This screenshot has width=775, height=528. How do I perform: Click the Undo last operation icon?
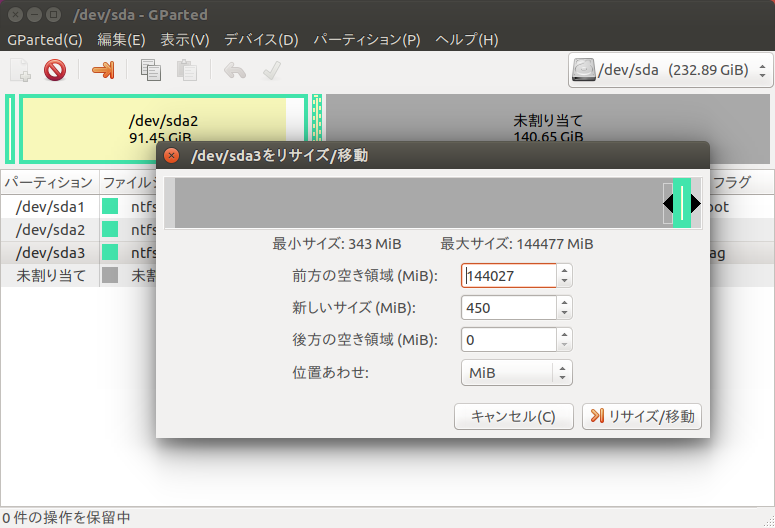click(235, 70)
